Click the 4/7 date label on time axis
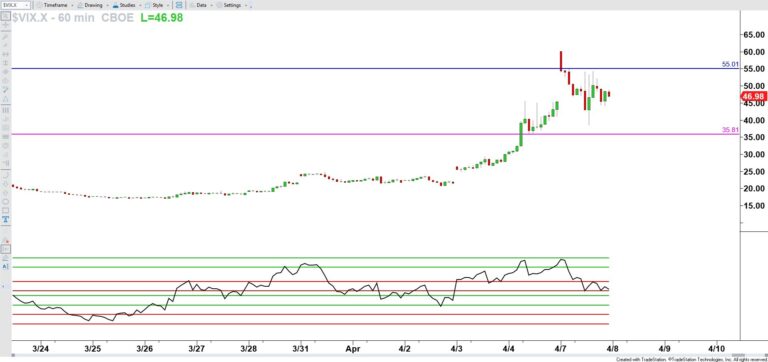 (560, 349)
